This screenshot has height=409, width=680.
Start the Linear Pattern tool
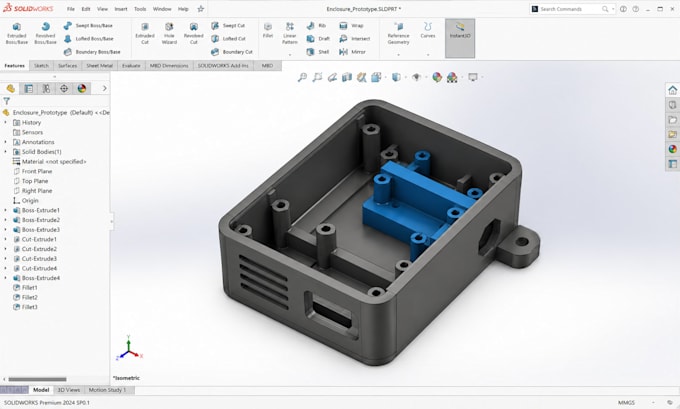(x=290, y=33)
